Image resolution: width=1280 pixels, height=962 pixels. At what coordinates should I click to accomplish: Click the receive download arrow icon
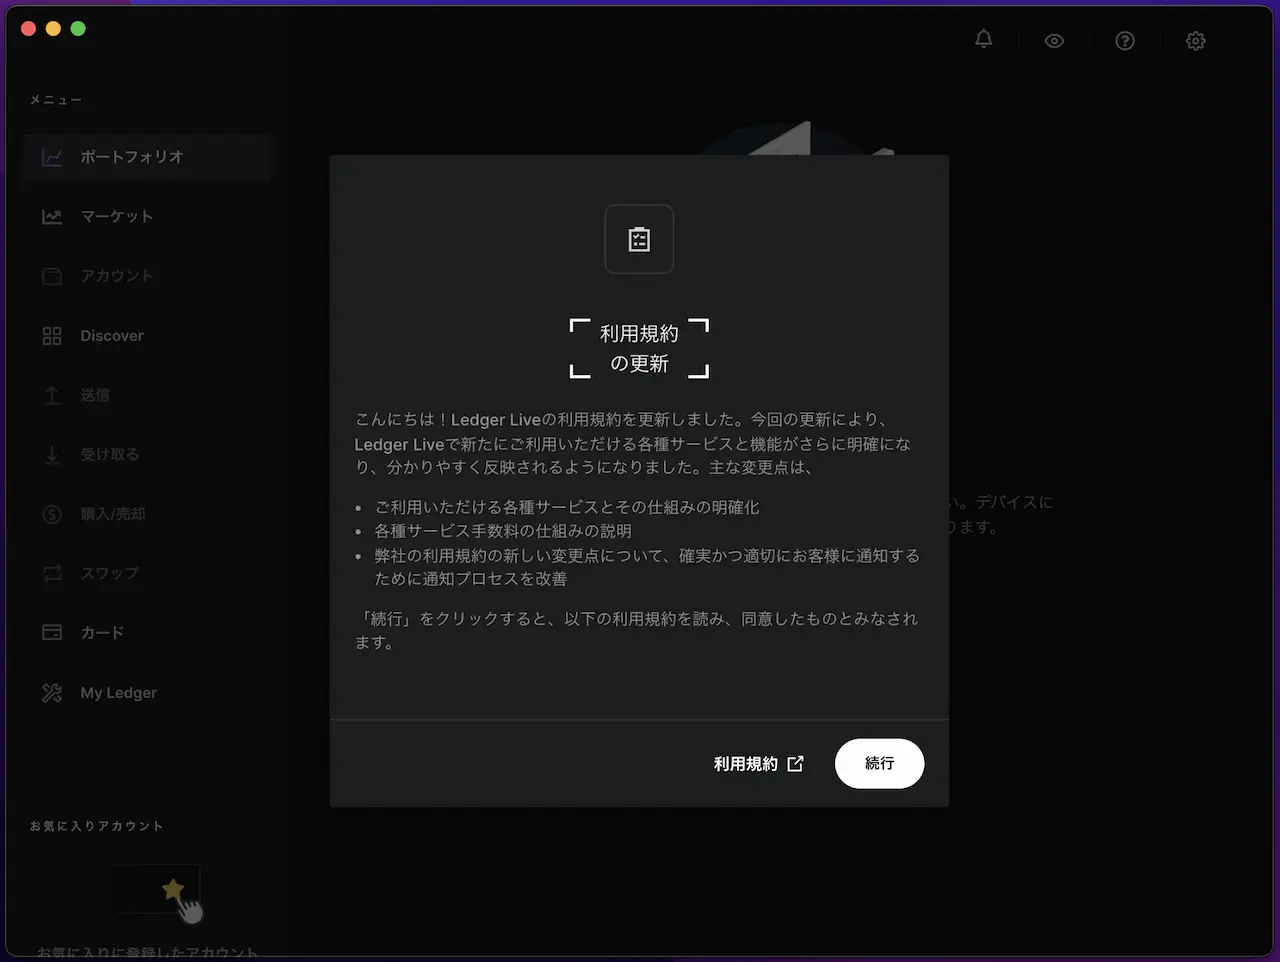click(x=52, y=455)
